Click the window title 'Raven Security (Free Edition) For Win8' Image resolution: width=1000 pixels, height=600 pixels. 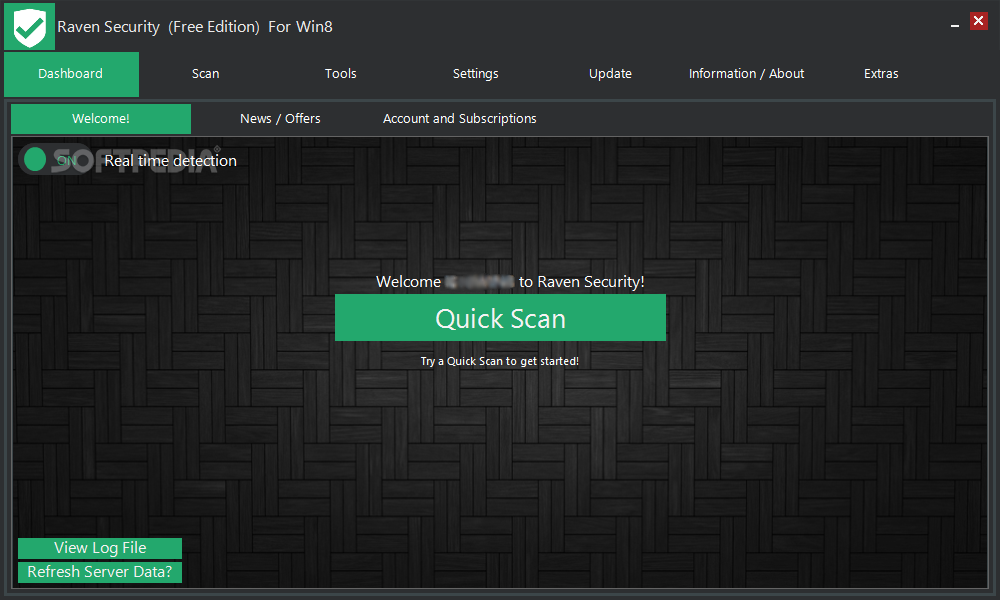195,27
